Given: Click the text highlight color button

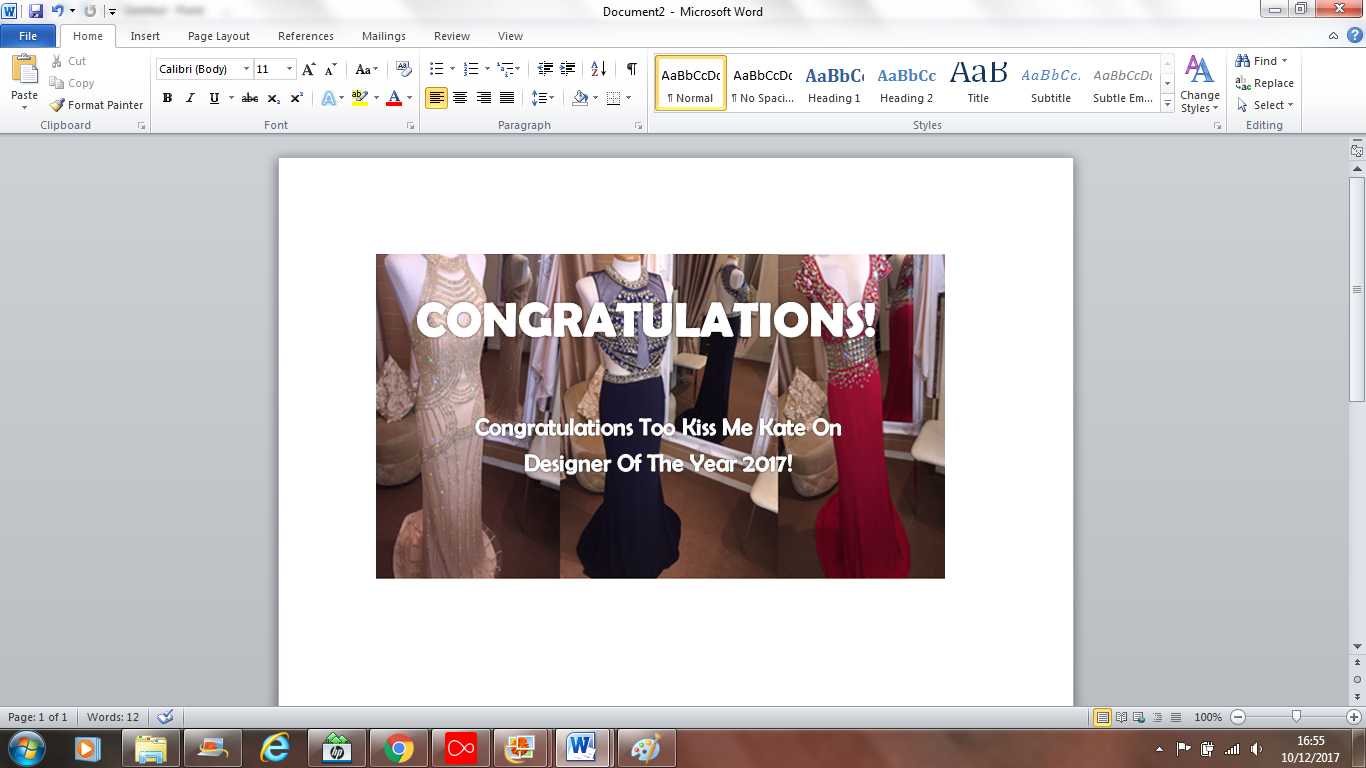Looking at the screenshot, I should pyautogui.click(x=359, y=98).
